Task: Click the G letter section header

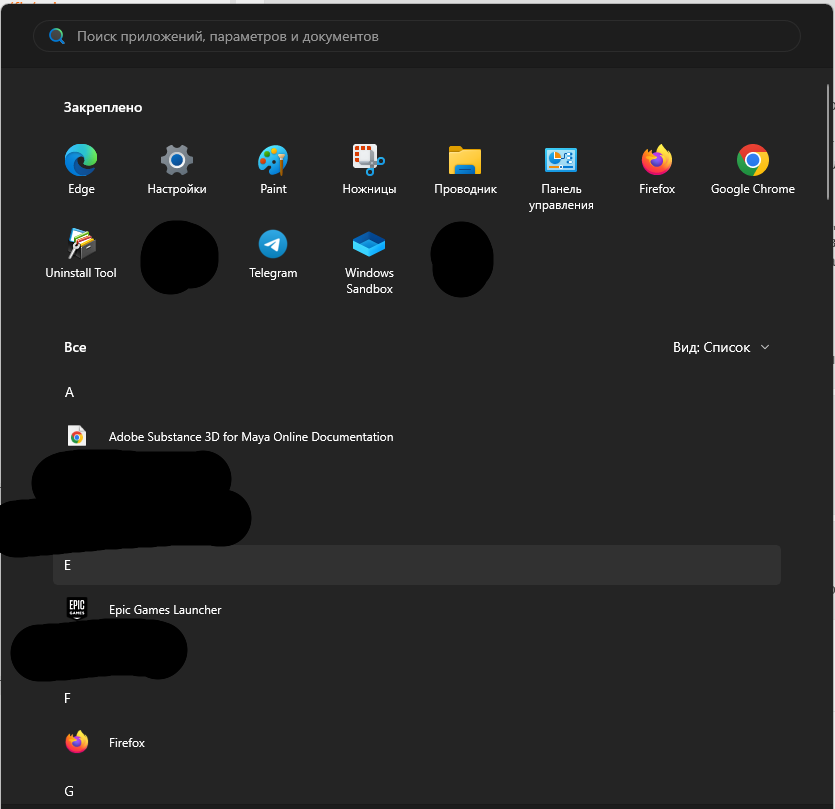Action: click(69, 791)
